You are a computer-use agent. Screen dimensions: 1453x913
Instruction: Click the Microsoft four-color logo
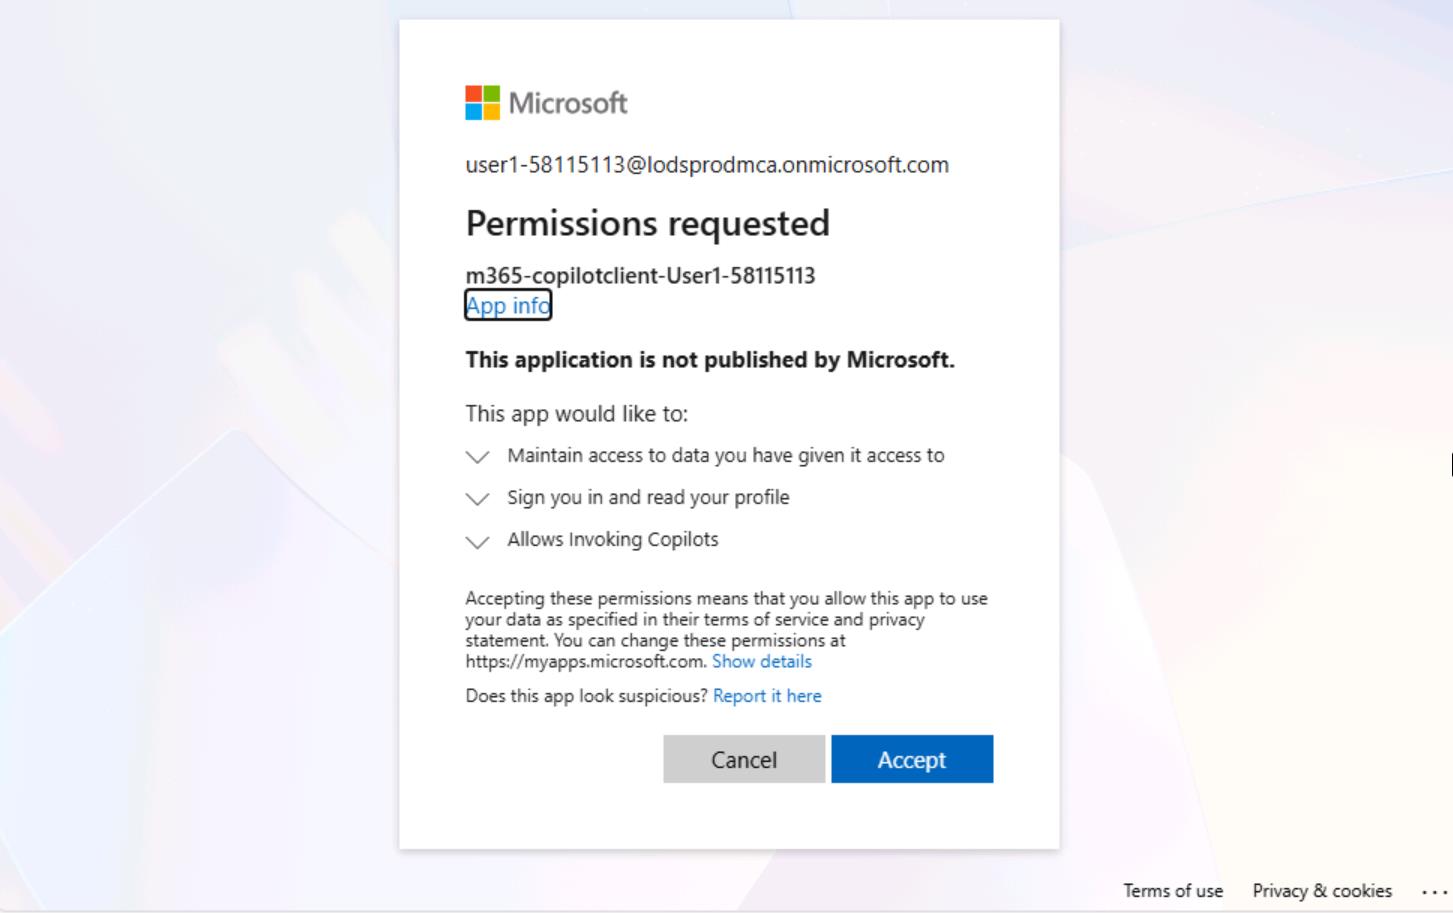tap(482, 103)
